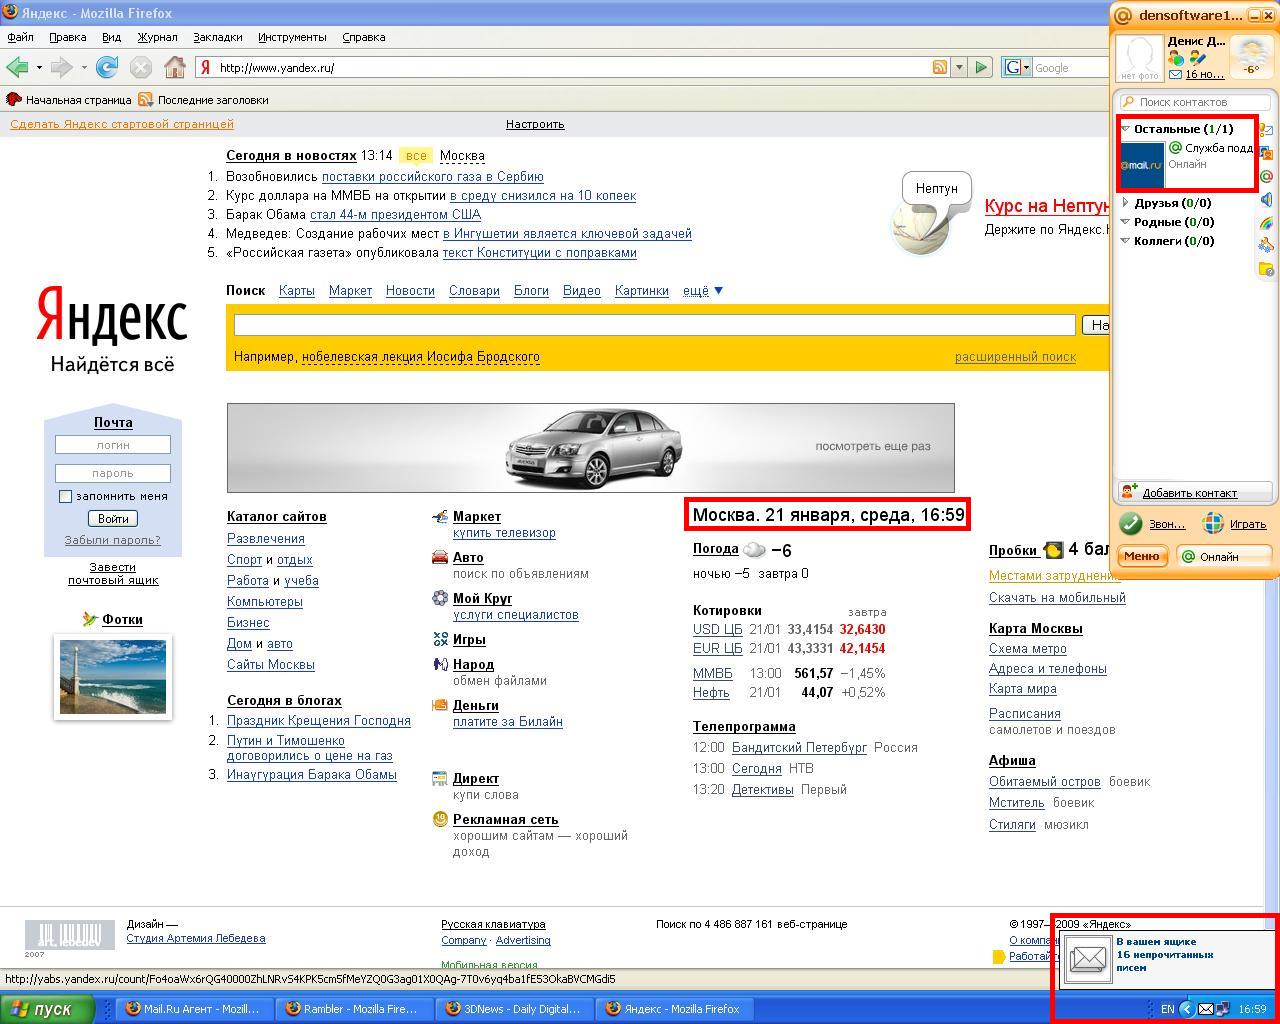Tick the 'запомнить меня' checkbox
This screenshot has height=1024, width=1280.
pos(65,496)
